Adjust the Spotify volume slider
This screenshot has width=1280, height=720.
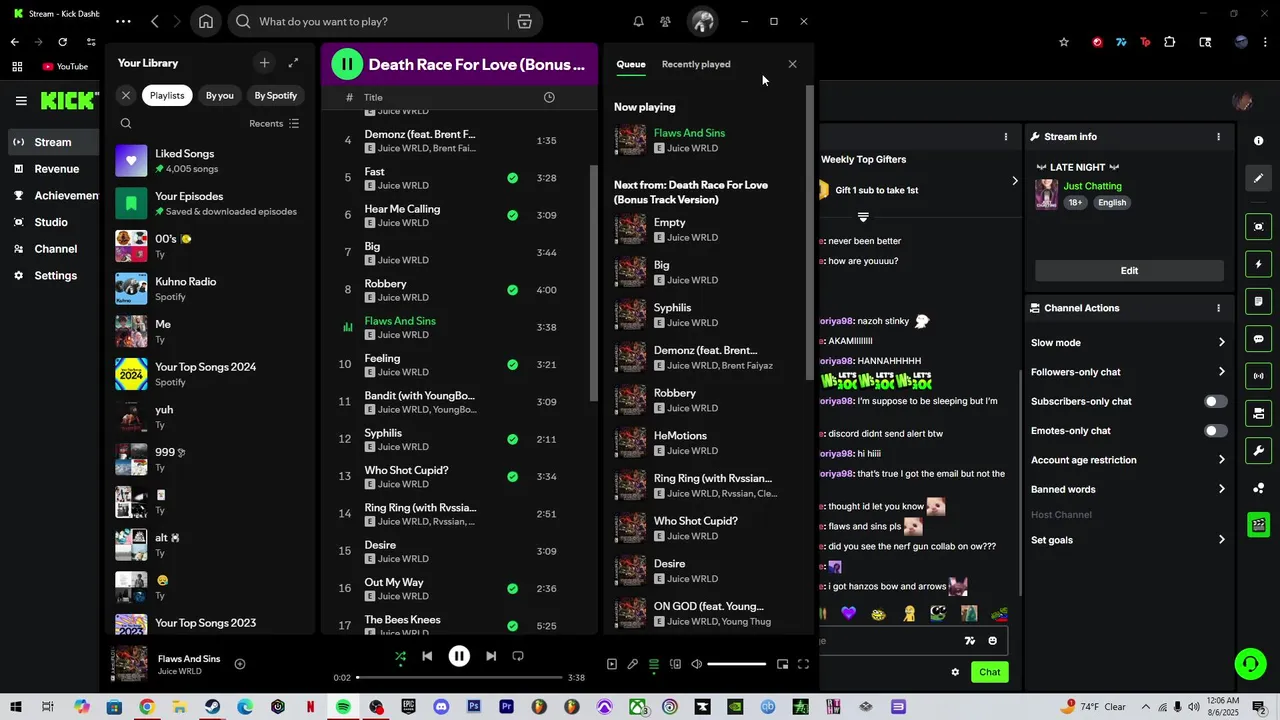click(x=737, y=664)
